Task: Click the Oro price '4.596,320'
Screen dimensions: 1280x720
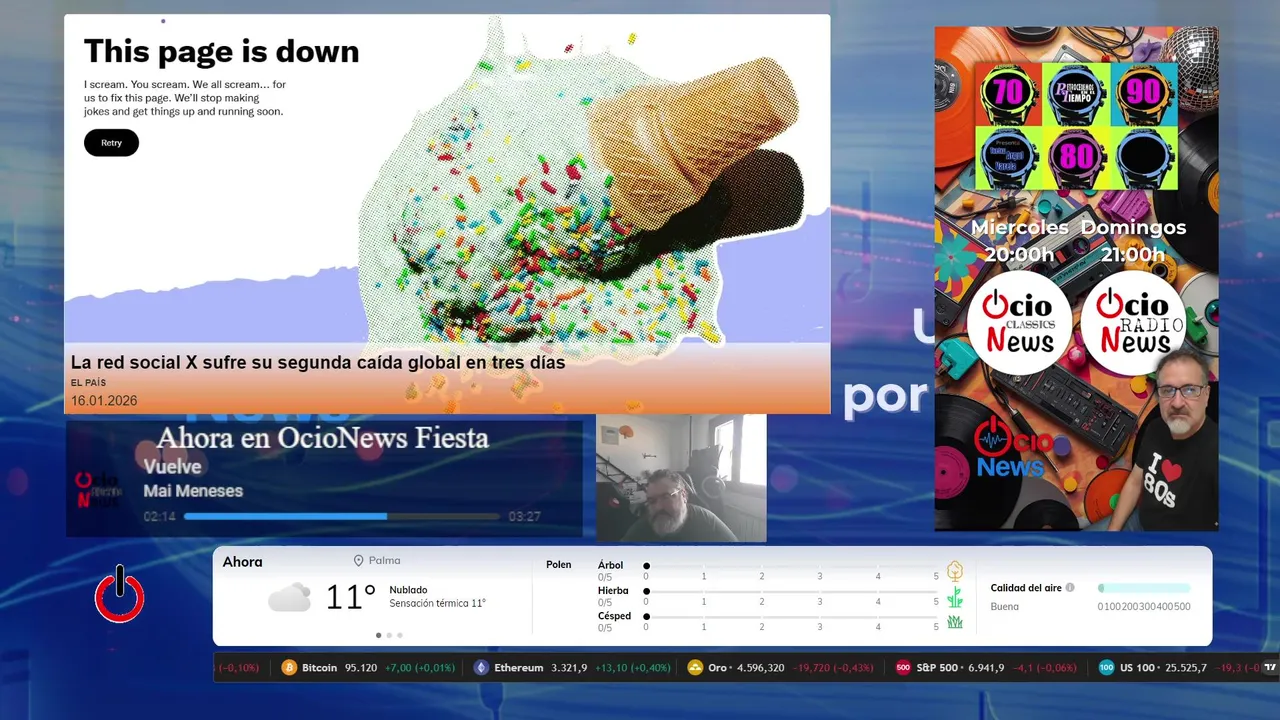Action: tap(760, 668)
